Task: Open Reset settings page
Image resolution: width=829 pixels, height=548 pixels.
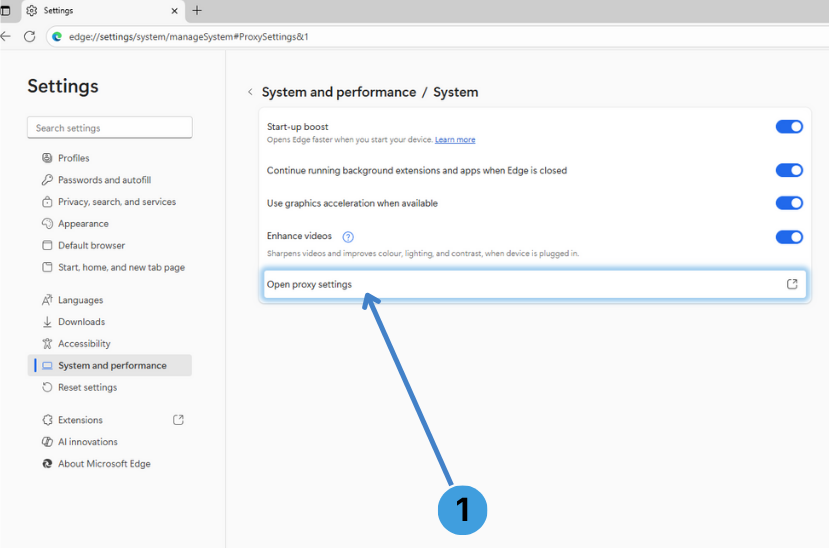Action: tap(109, 387)
